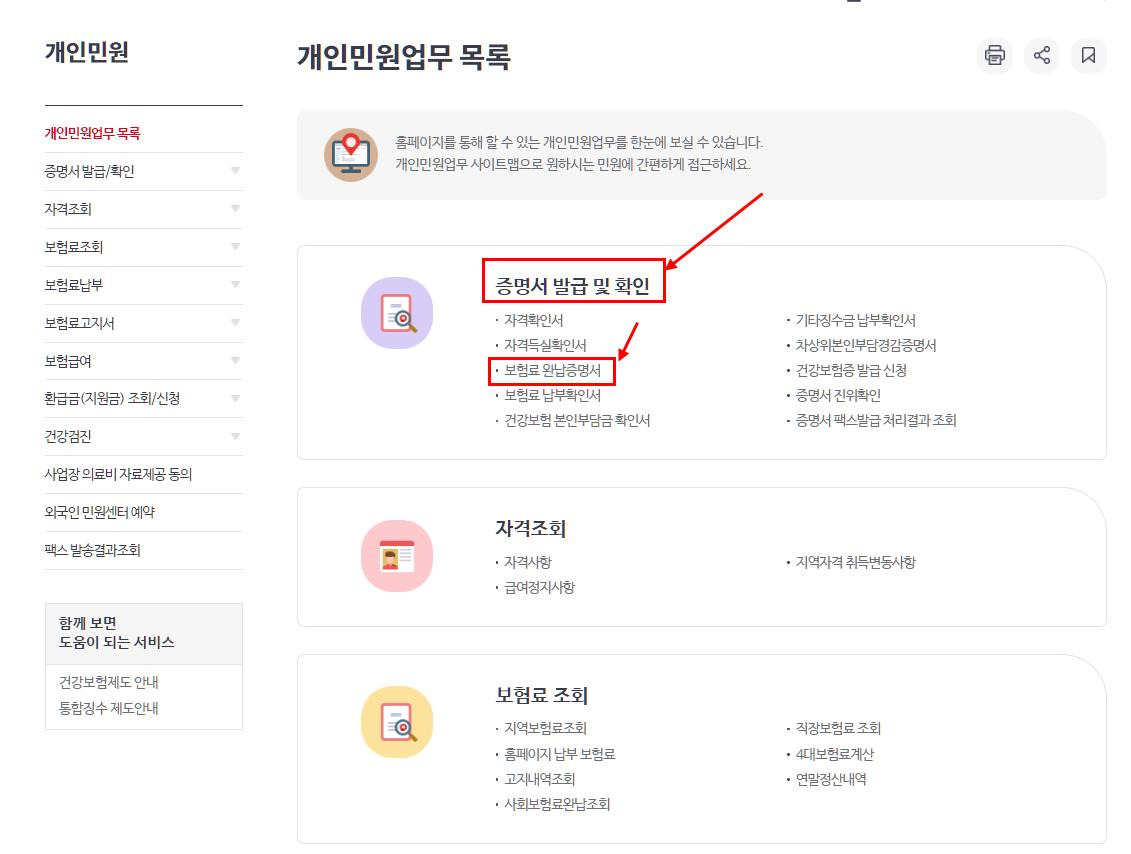
Task: Open the 직장보험료 조회 link
Action: tap(837, 728)
